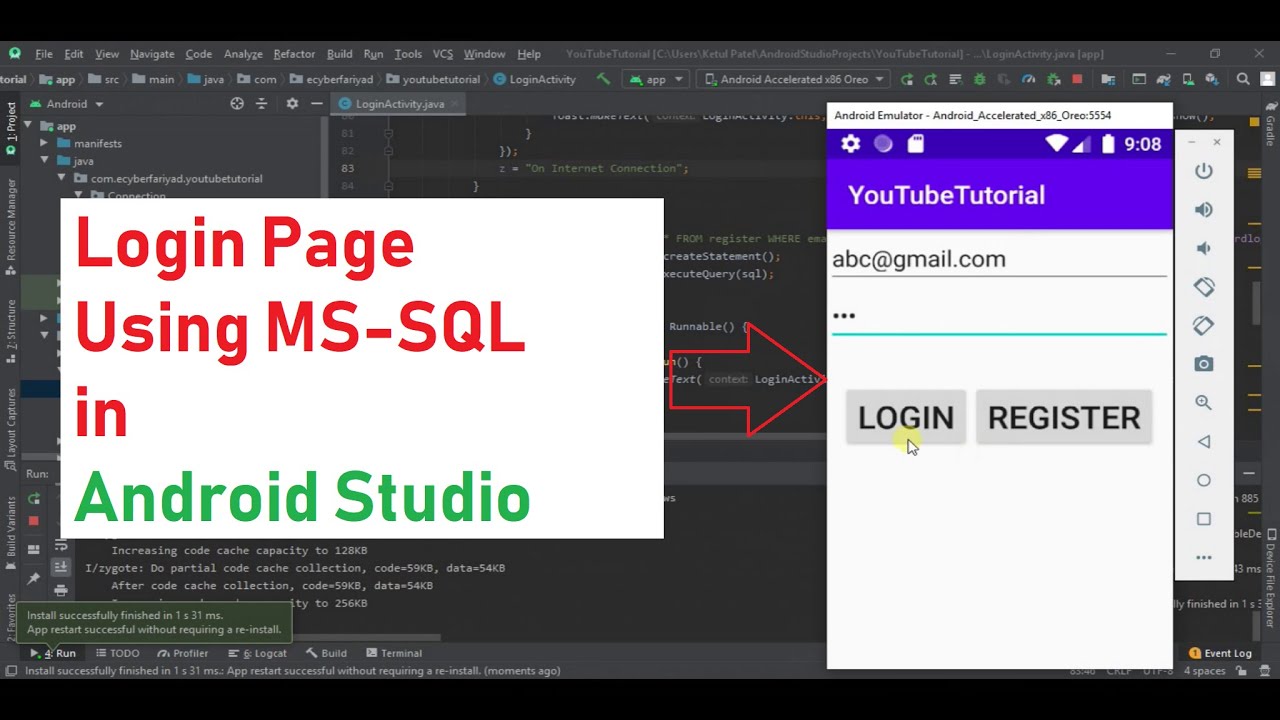Click the Debug app bug icon
Viewport: 1280px width, 720px height.
(980, 79)
